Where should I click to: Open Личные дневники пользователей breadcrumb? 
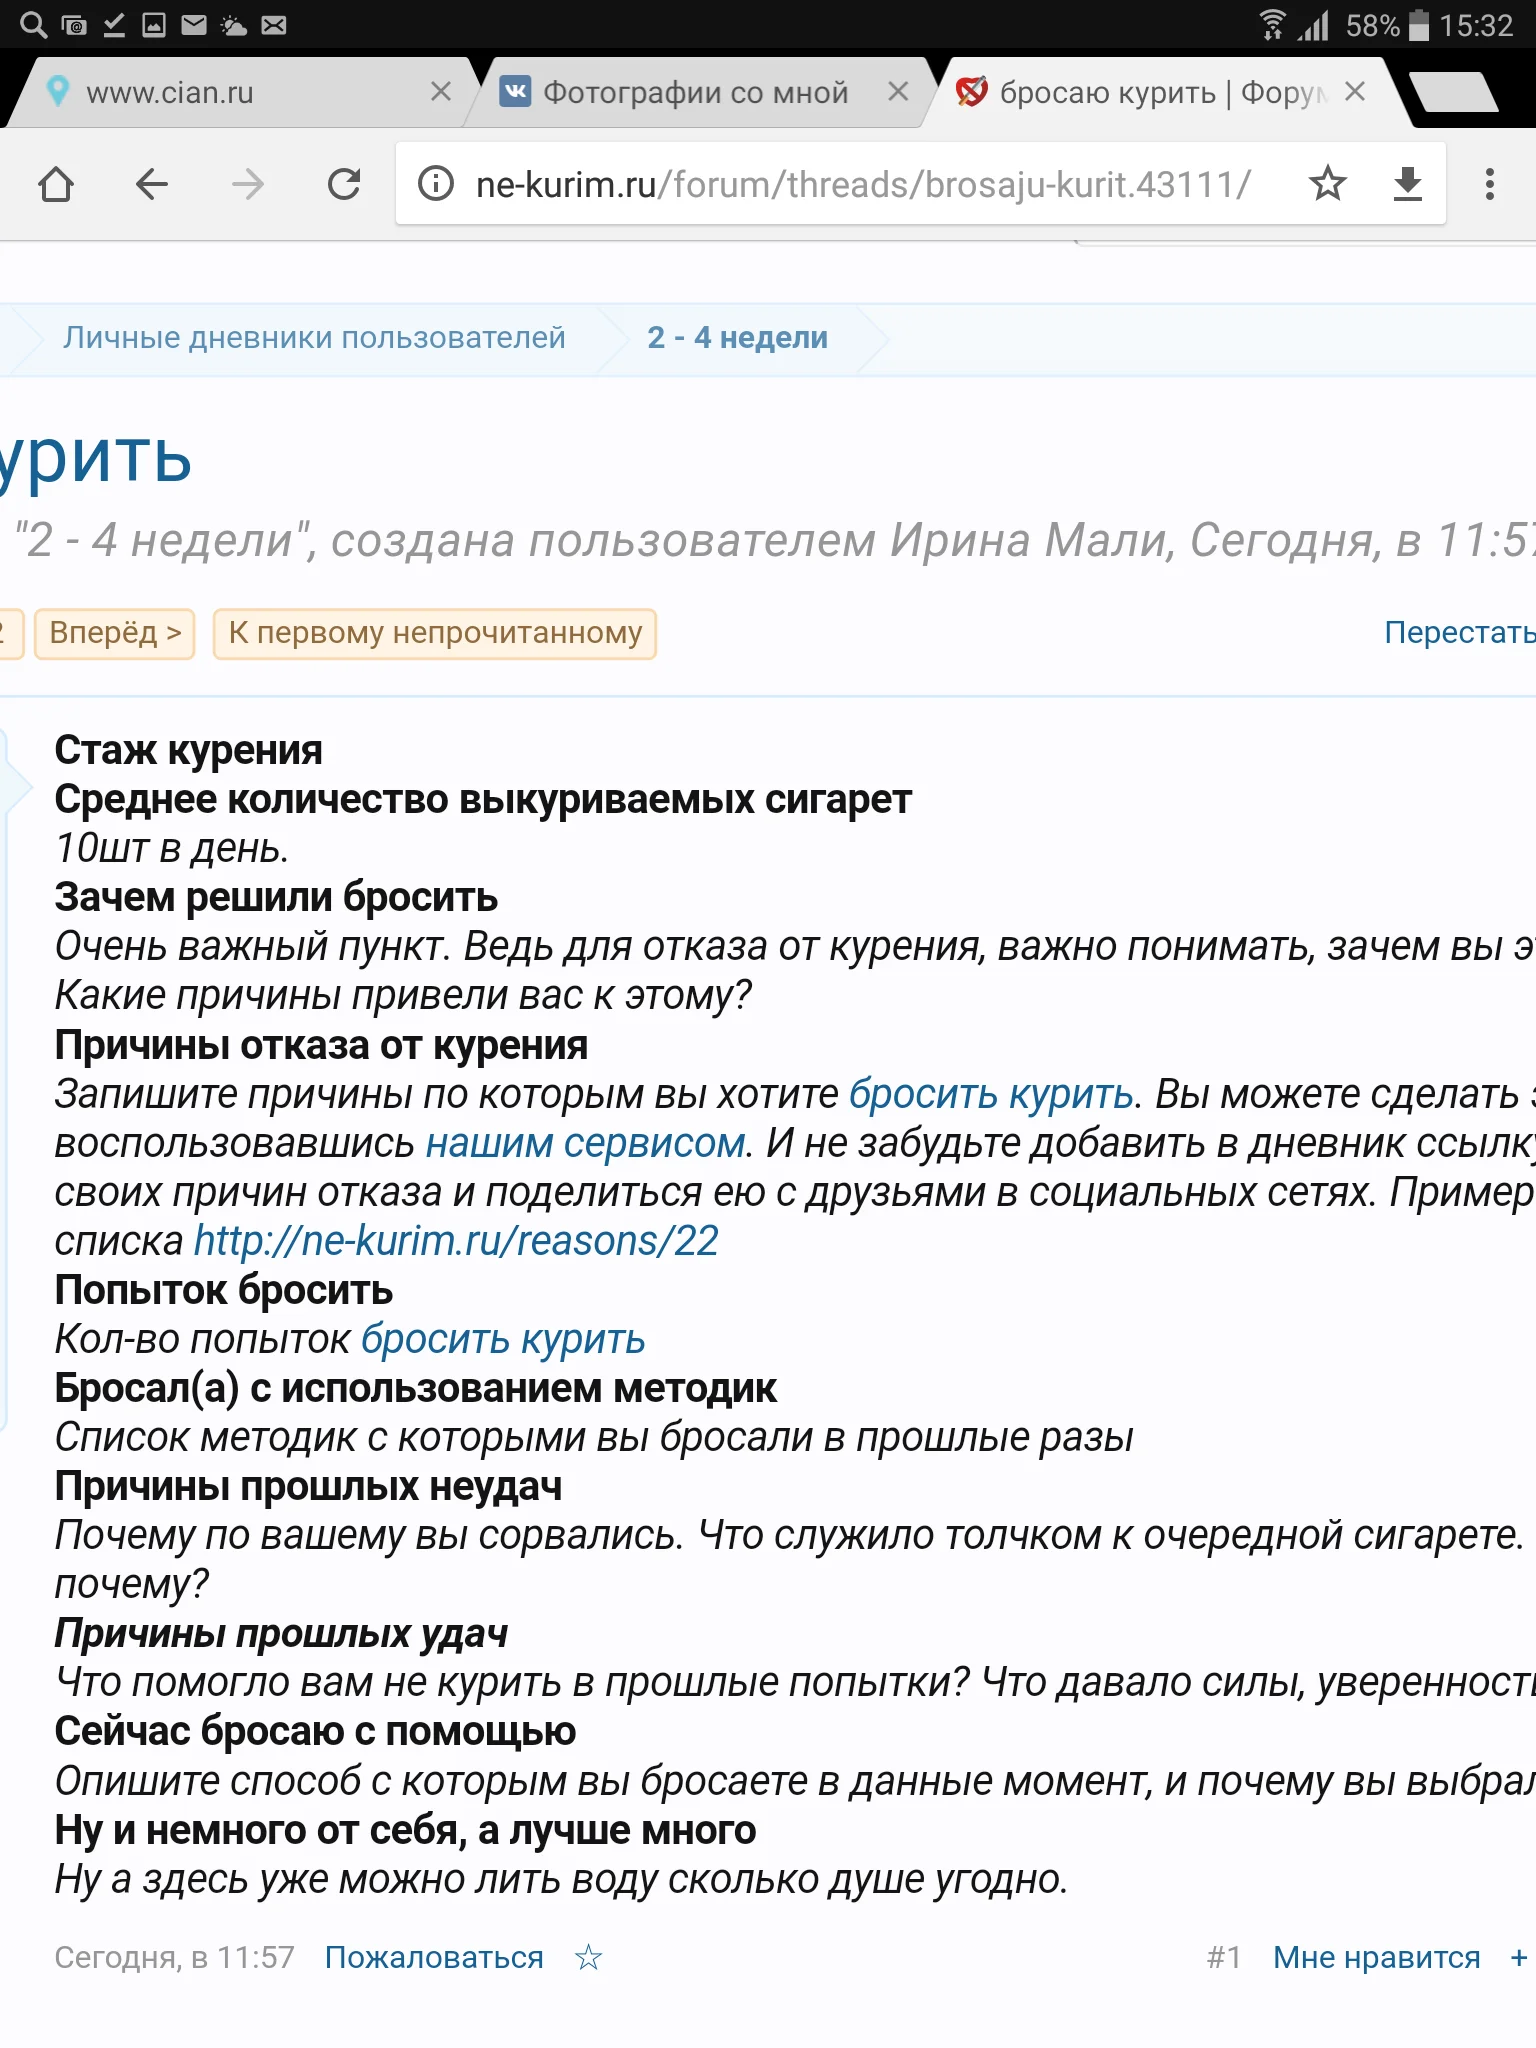(x=314, y=338)
